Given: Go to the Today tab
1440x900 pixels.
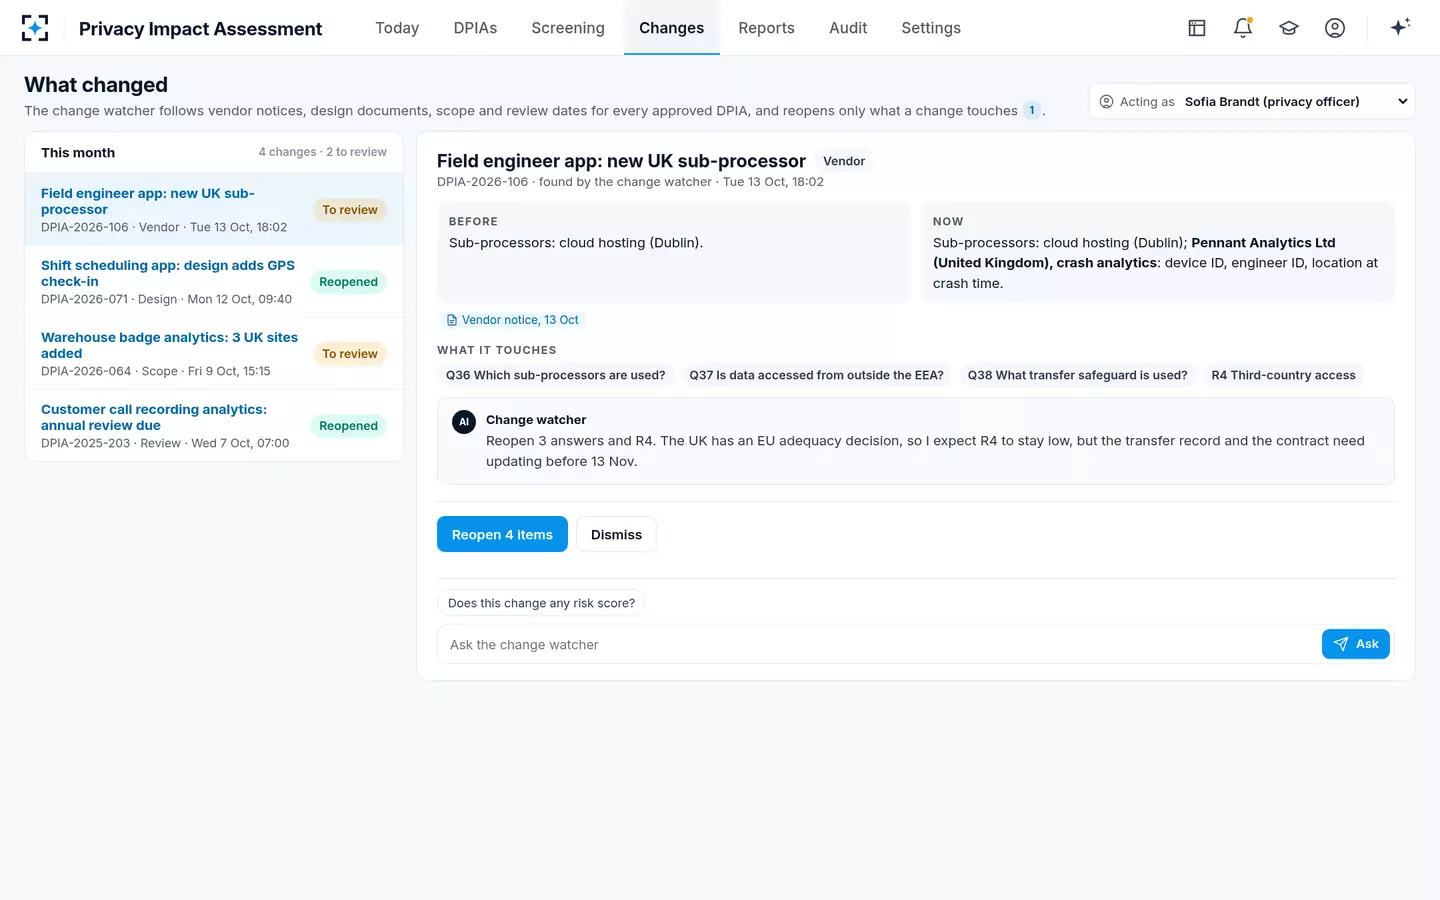Looking at the screenshot, I should pos(397,28).
